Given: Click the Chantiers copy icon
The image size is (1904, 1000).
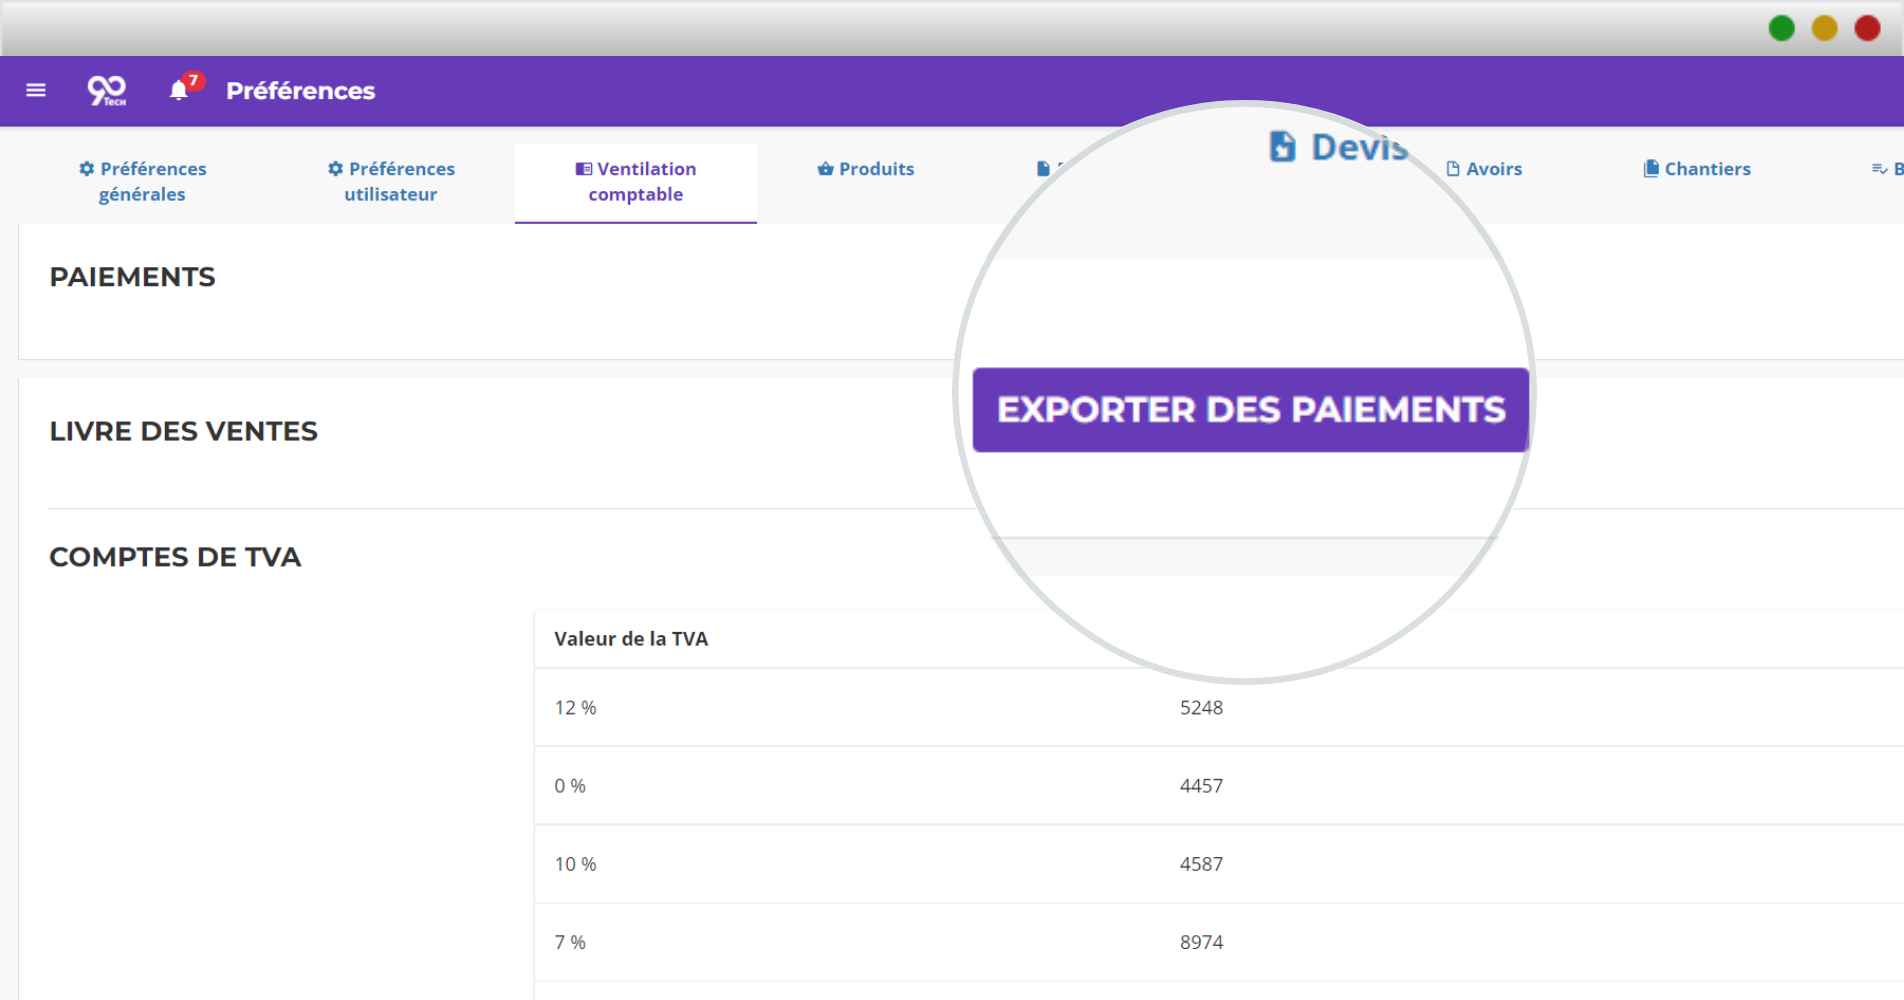Looking at the screenshot, I should (1651, 169).
